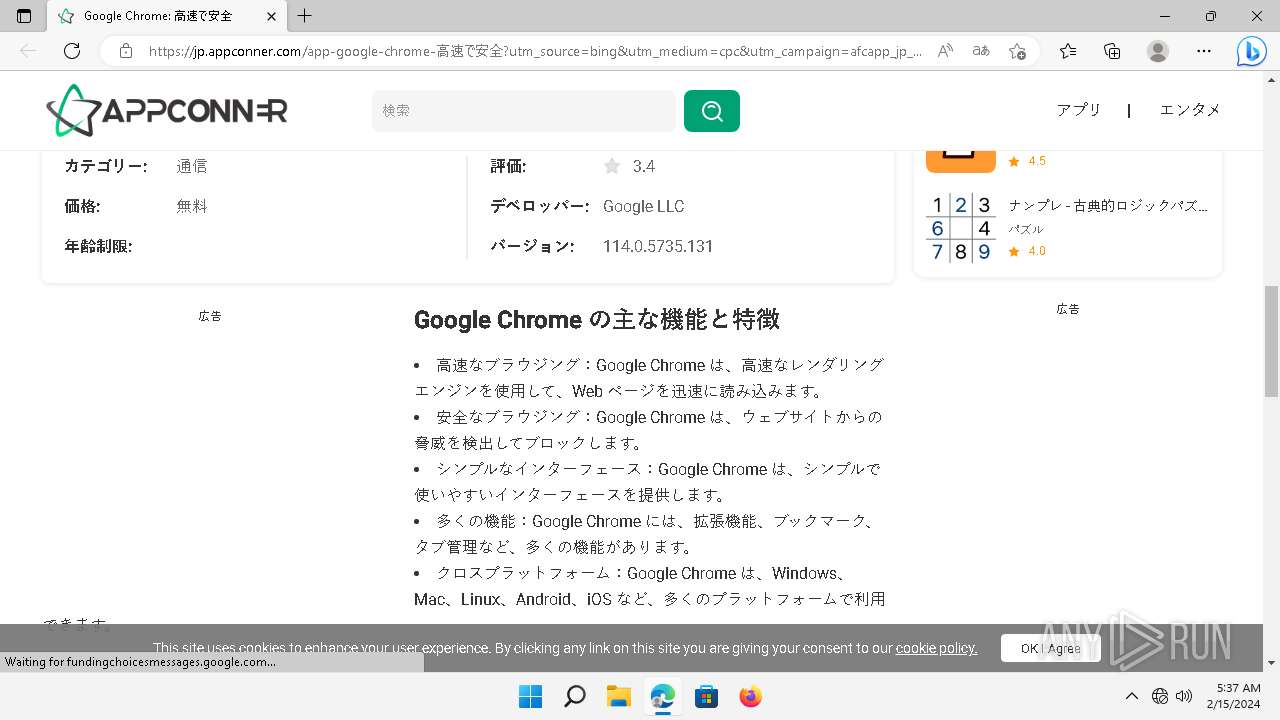Open Firefox from taskbar
The height and width of the screenshot is (720, 1280).
pos(751,696)
